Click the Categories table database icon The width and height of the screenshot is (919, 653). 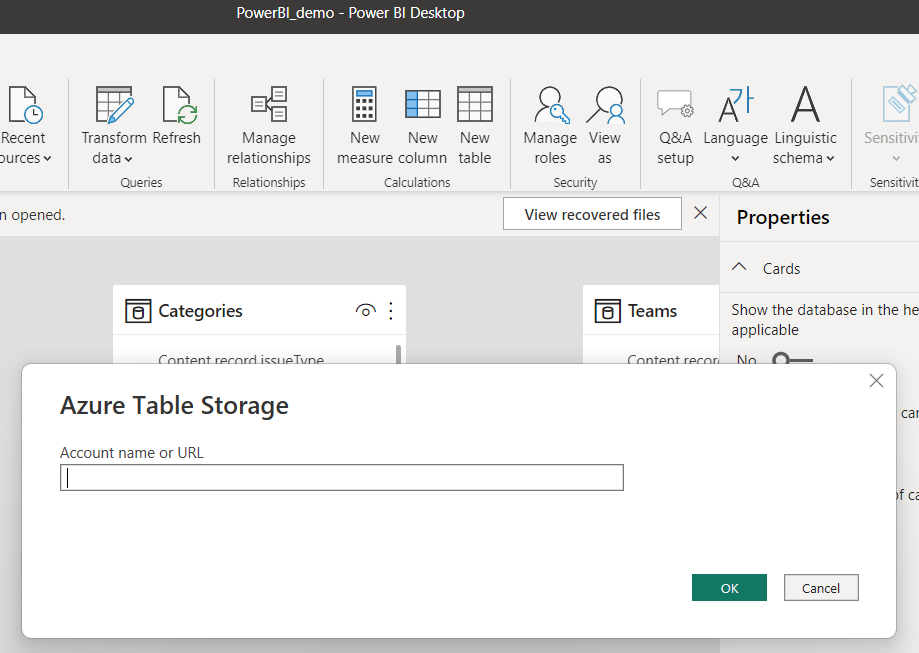click(138, 311)
